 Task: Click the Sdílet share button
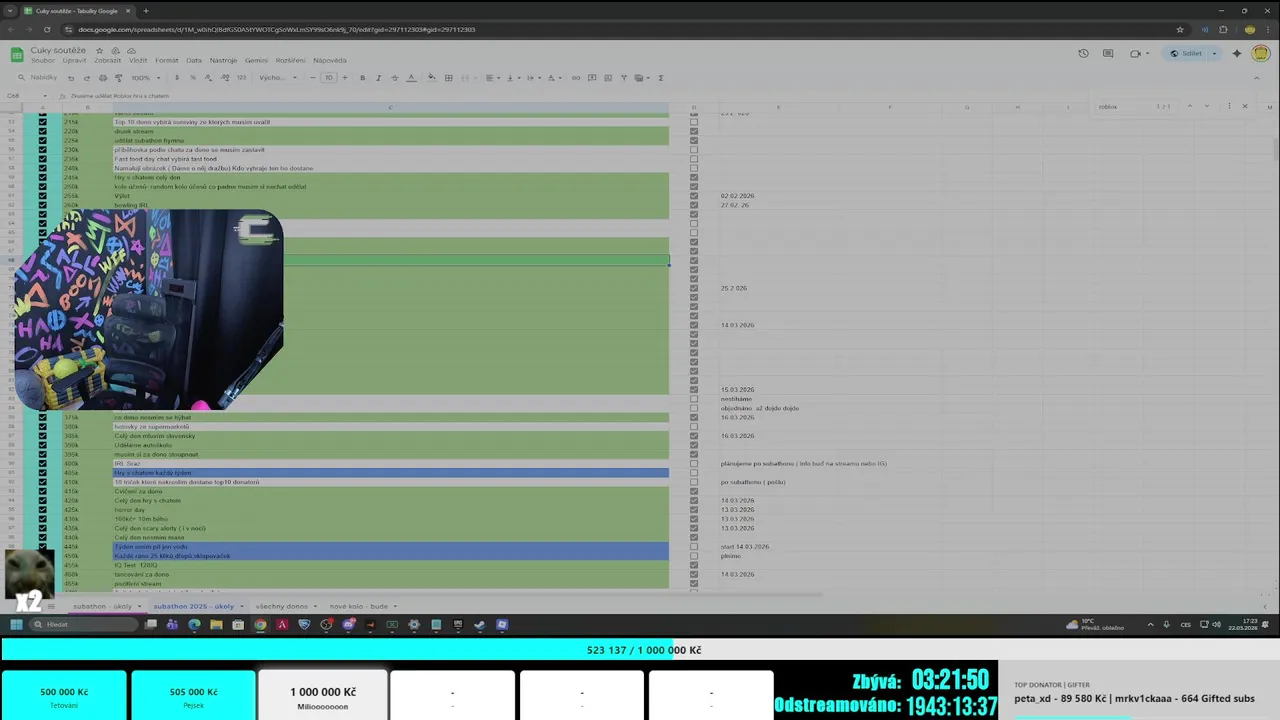pos(1186,54)
